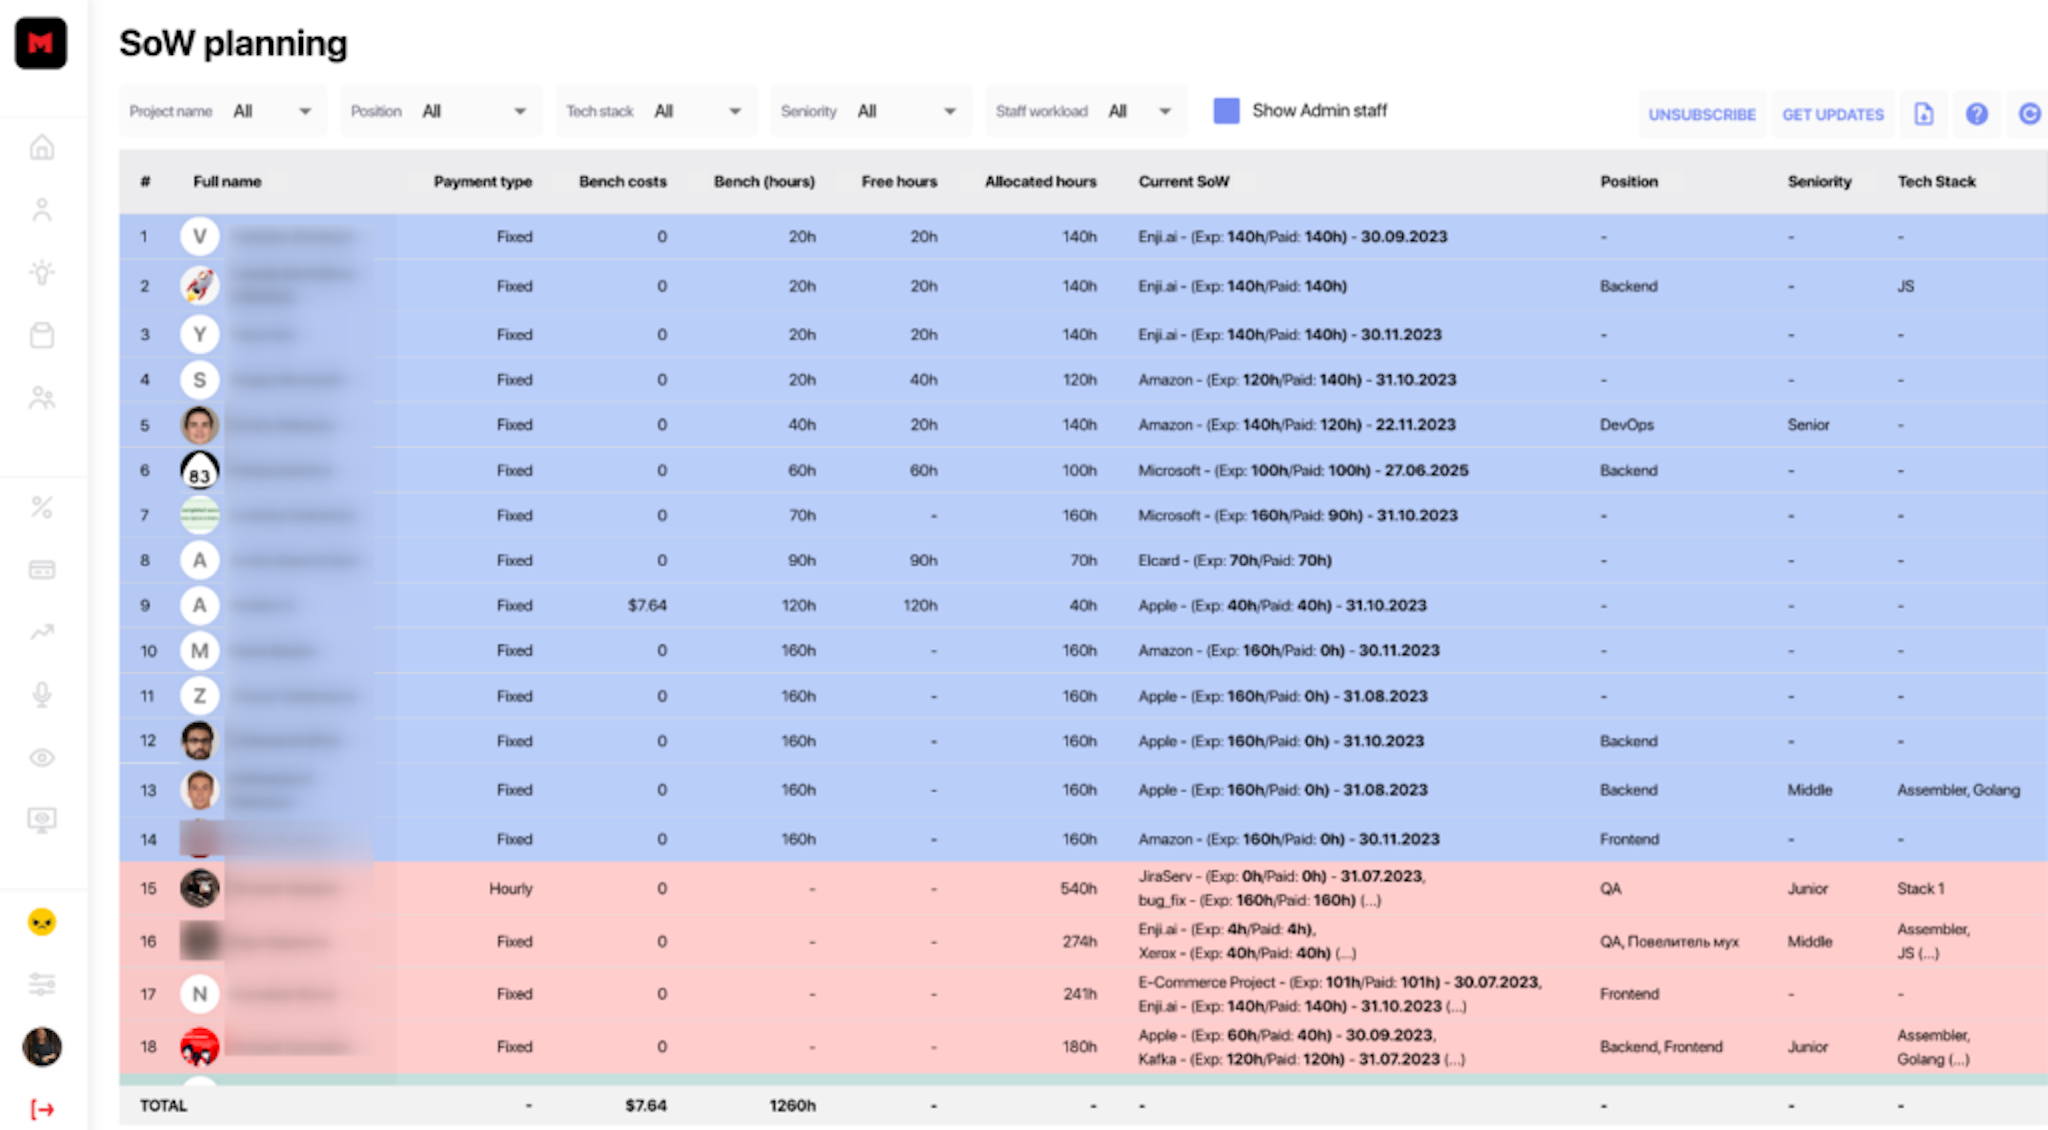Click Senior seniority in row 5
Viewport: 2048px width, 1130px height.
[x=1808, y=425]
